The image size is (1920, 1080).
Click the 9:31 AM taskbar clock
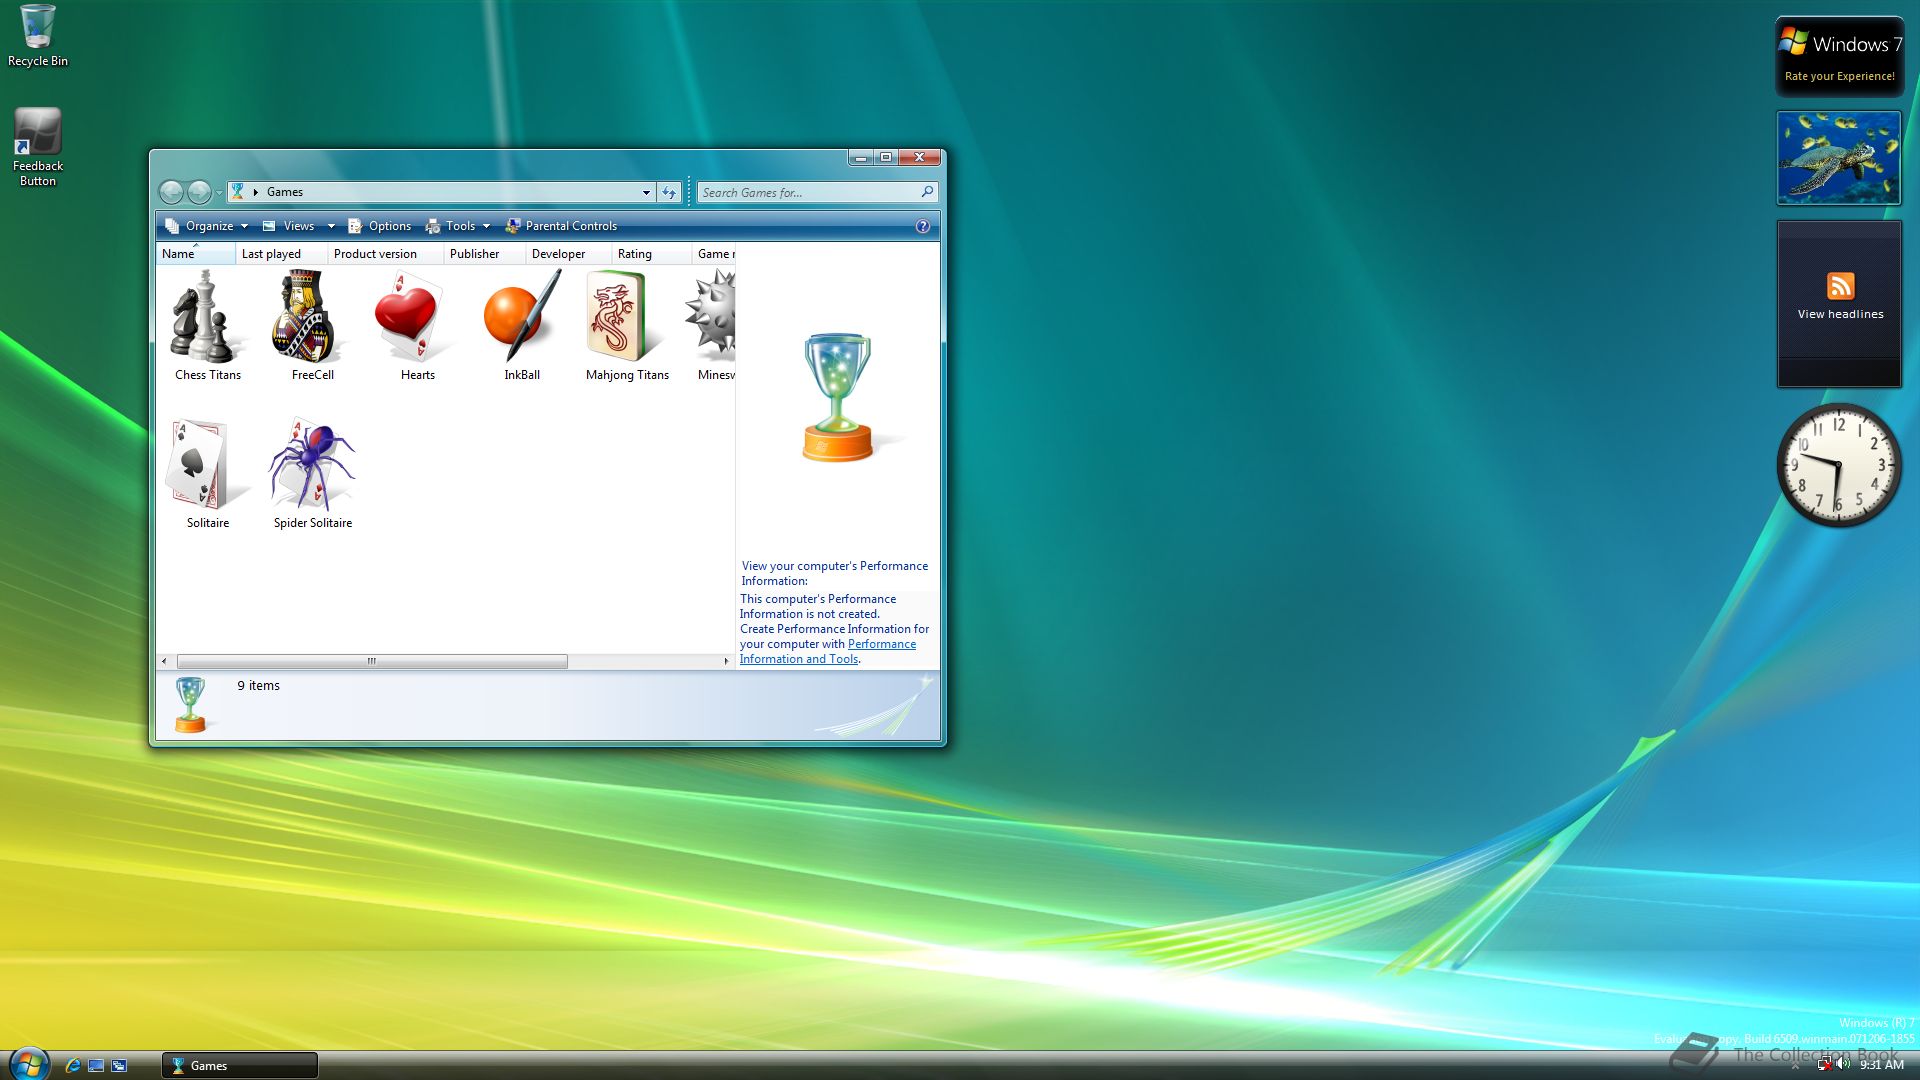[x=1881, y=1065]
